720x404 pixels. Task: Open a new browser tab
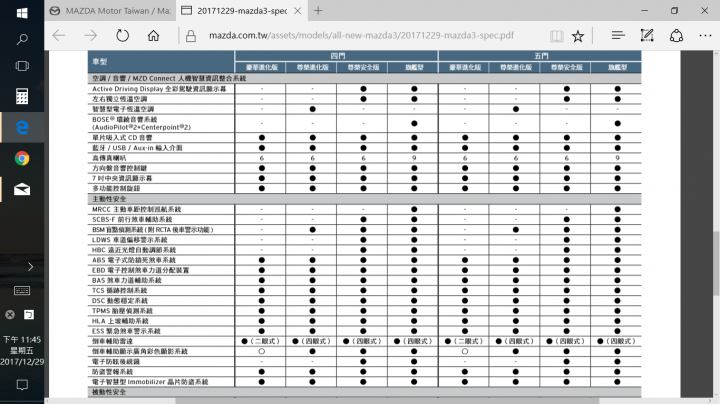318,11
